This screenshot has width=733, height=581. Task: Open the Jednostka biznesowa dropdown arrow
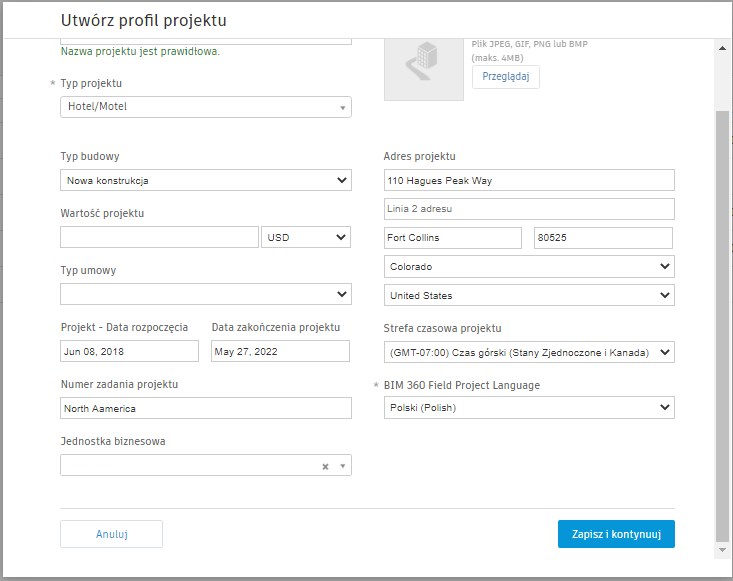(x=342, y=466)
